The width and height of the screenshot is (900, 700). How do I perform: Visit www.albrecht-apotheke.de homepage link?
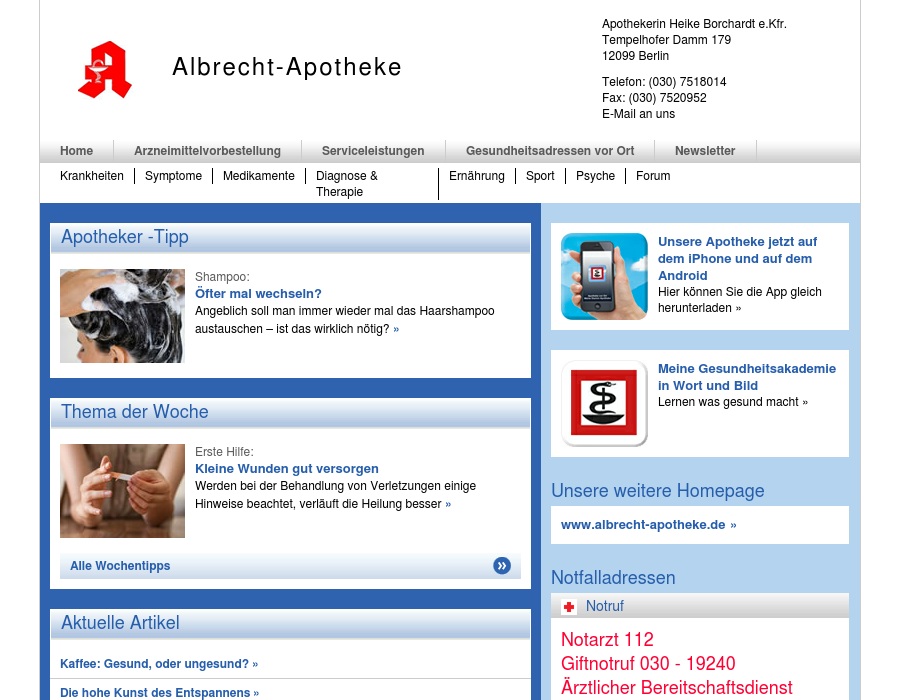tap(643, 525)
